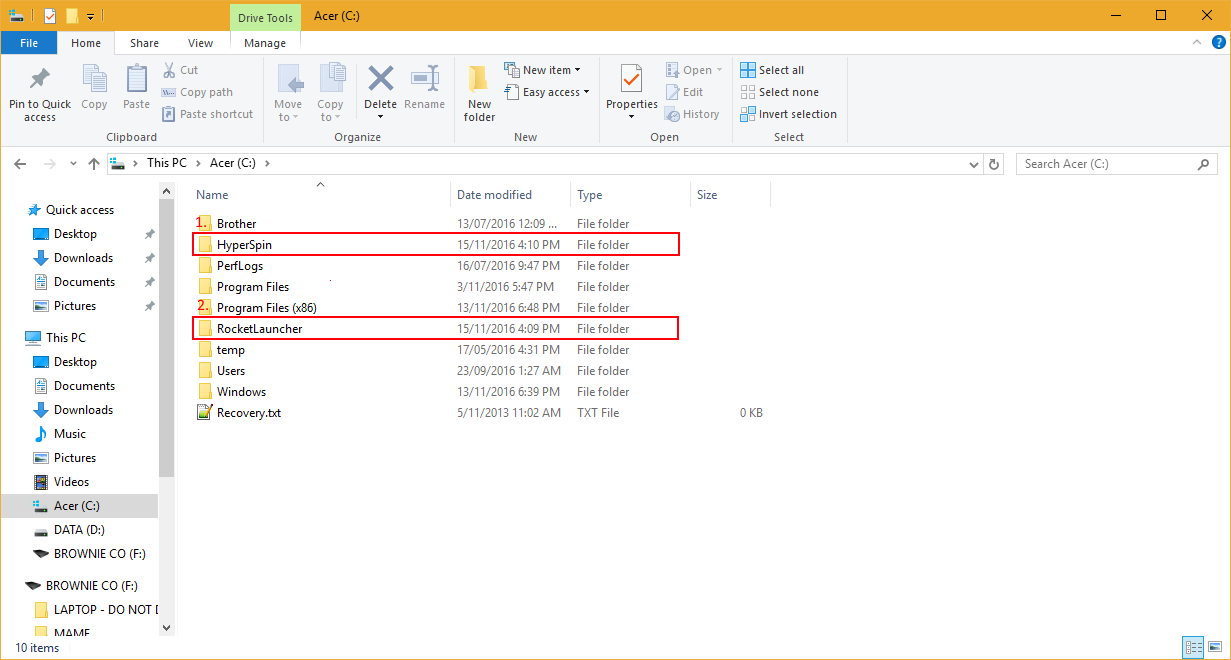1231x660 pixels.
Task: Click the Edit command in Open group
Action: click(685, 92)
